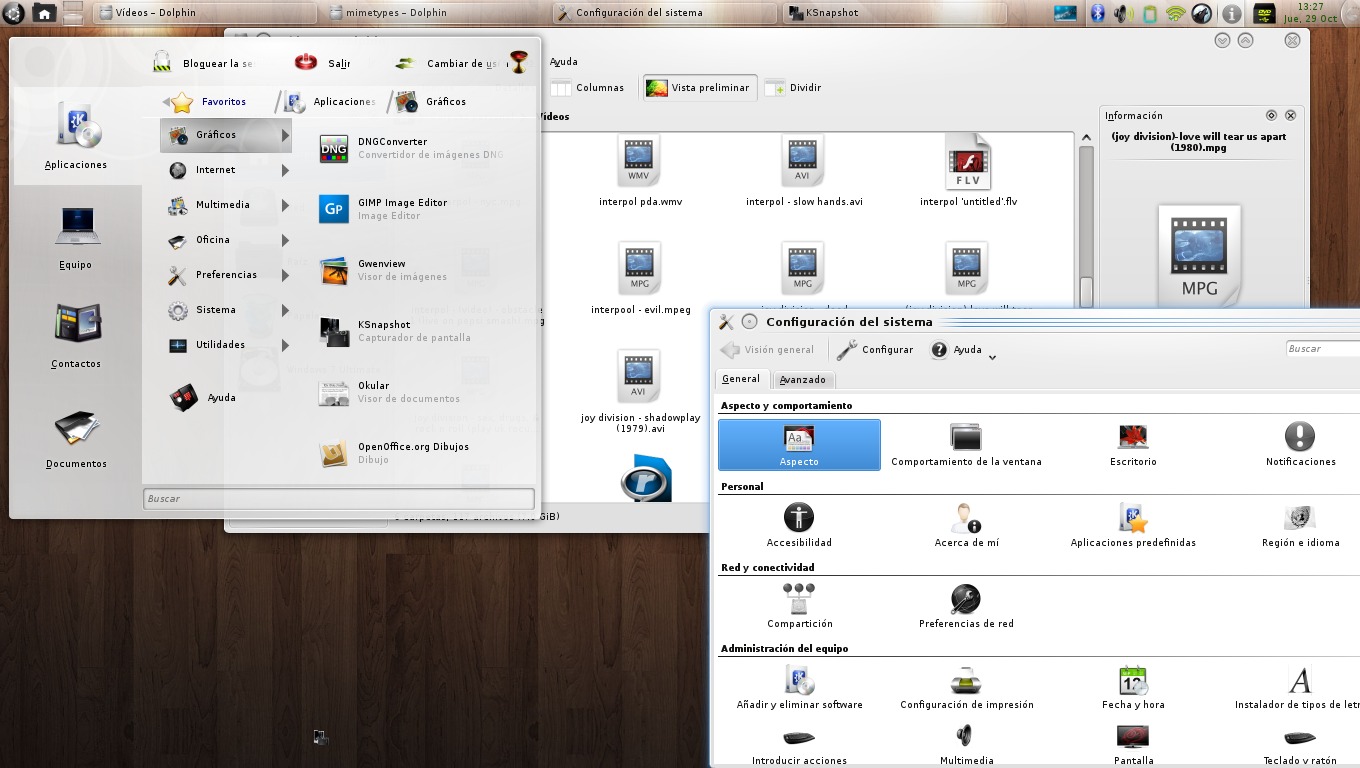Screen dimensions: 1360x768
Task: Launch OpenOffice.org Dibujos
Action: (410, 453)
